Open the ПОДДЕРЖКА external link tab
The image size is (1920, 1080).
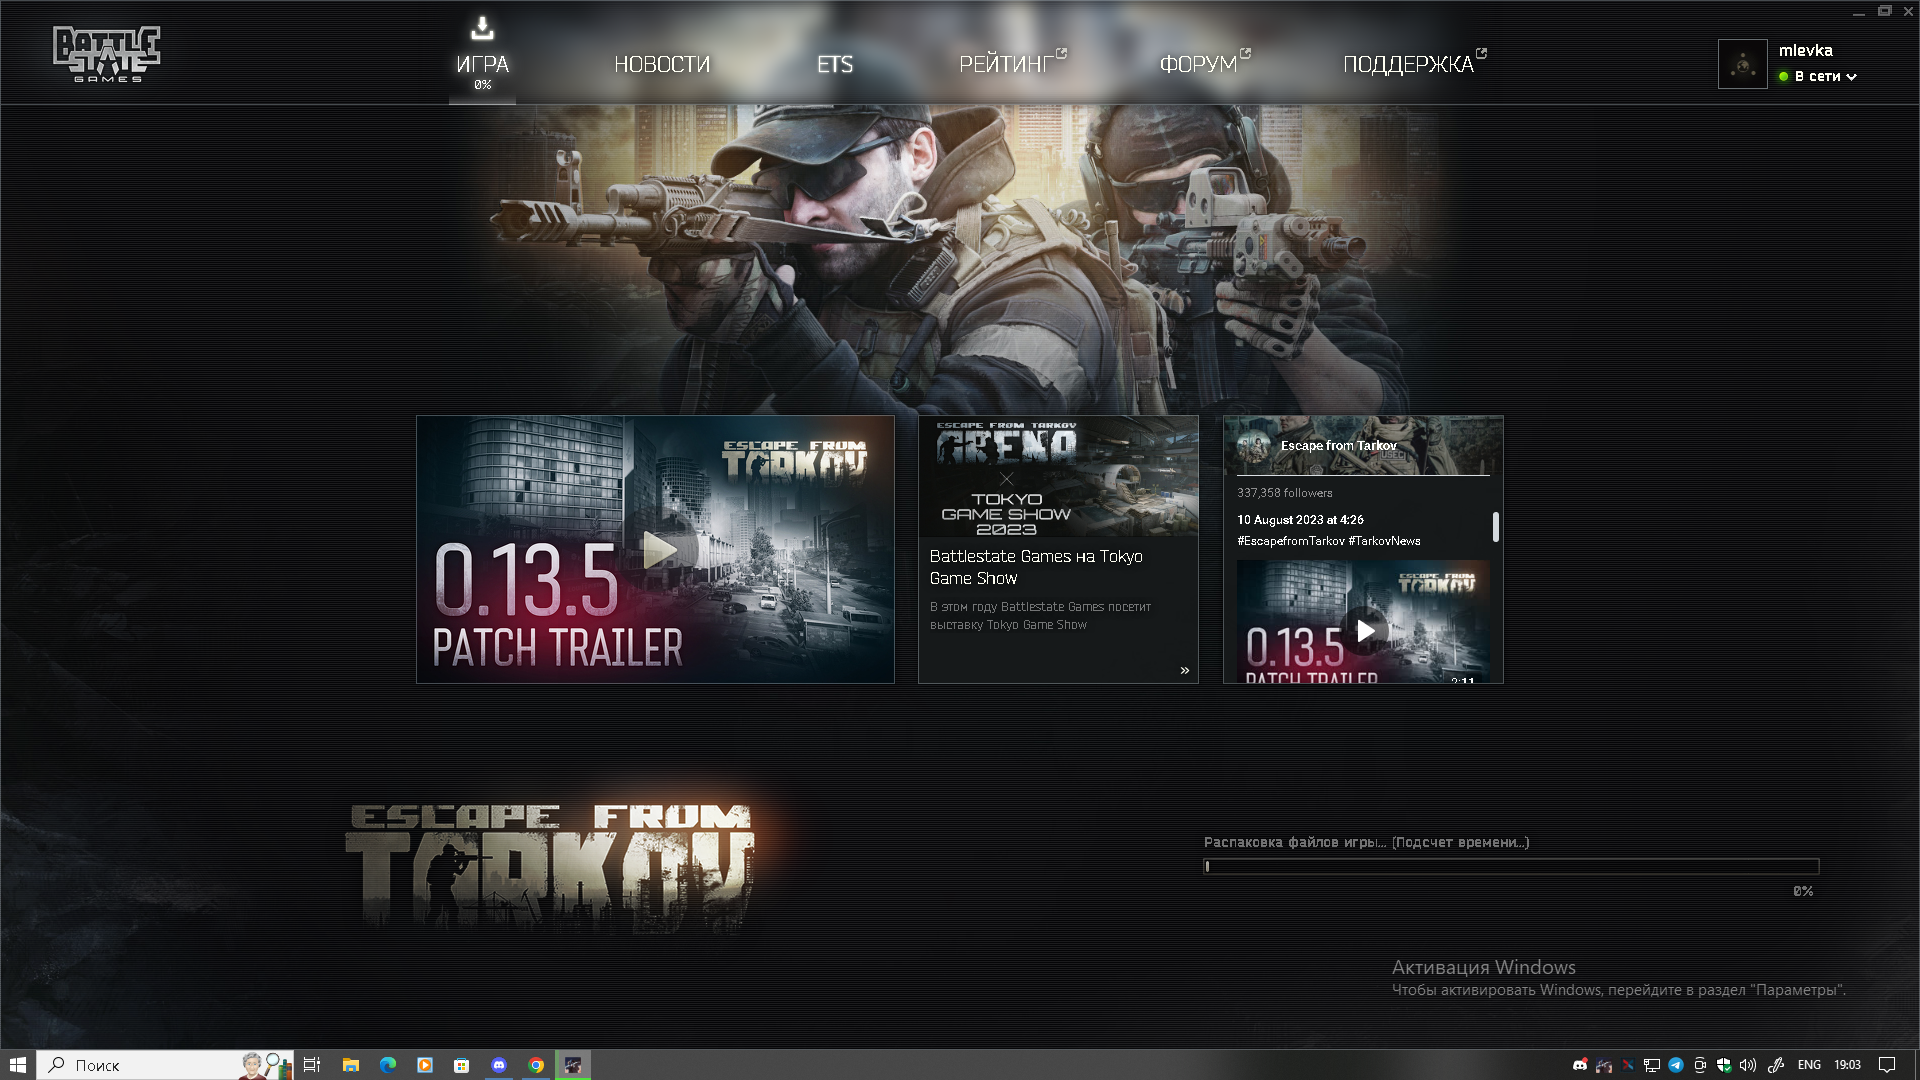(1414, 63)
